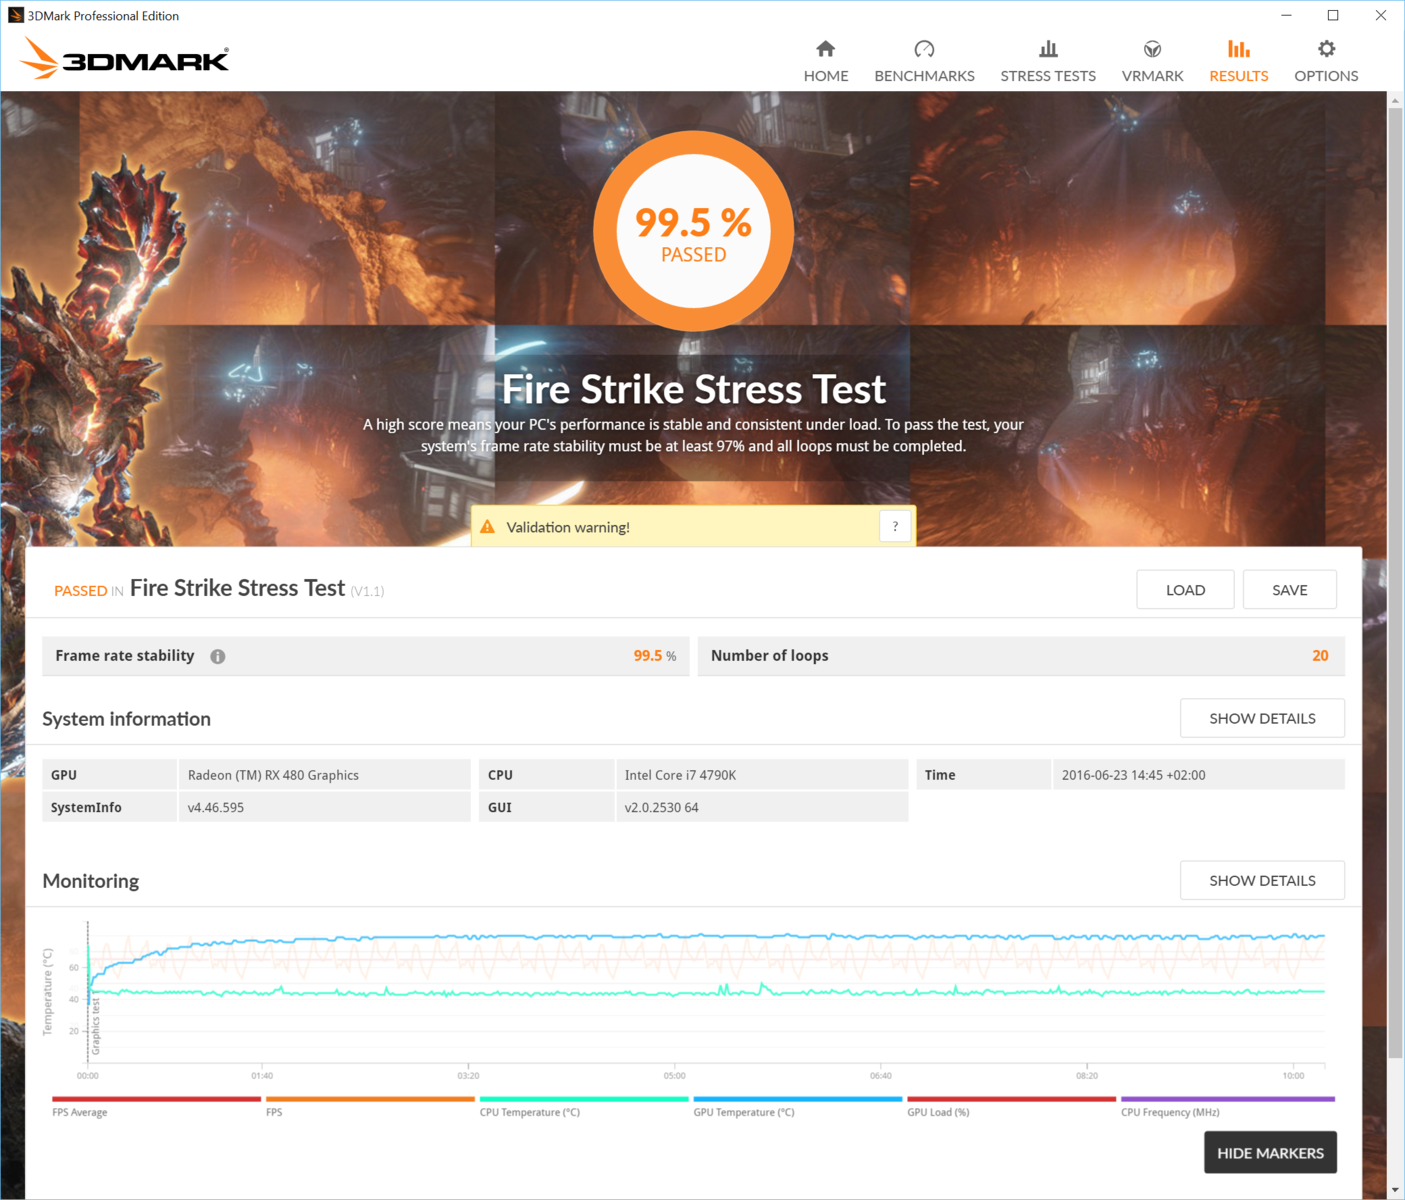Click the SystemInfo v4.46.595 value

click(x=216, y=807)
